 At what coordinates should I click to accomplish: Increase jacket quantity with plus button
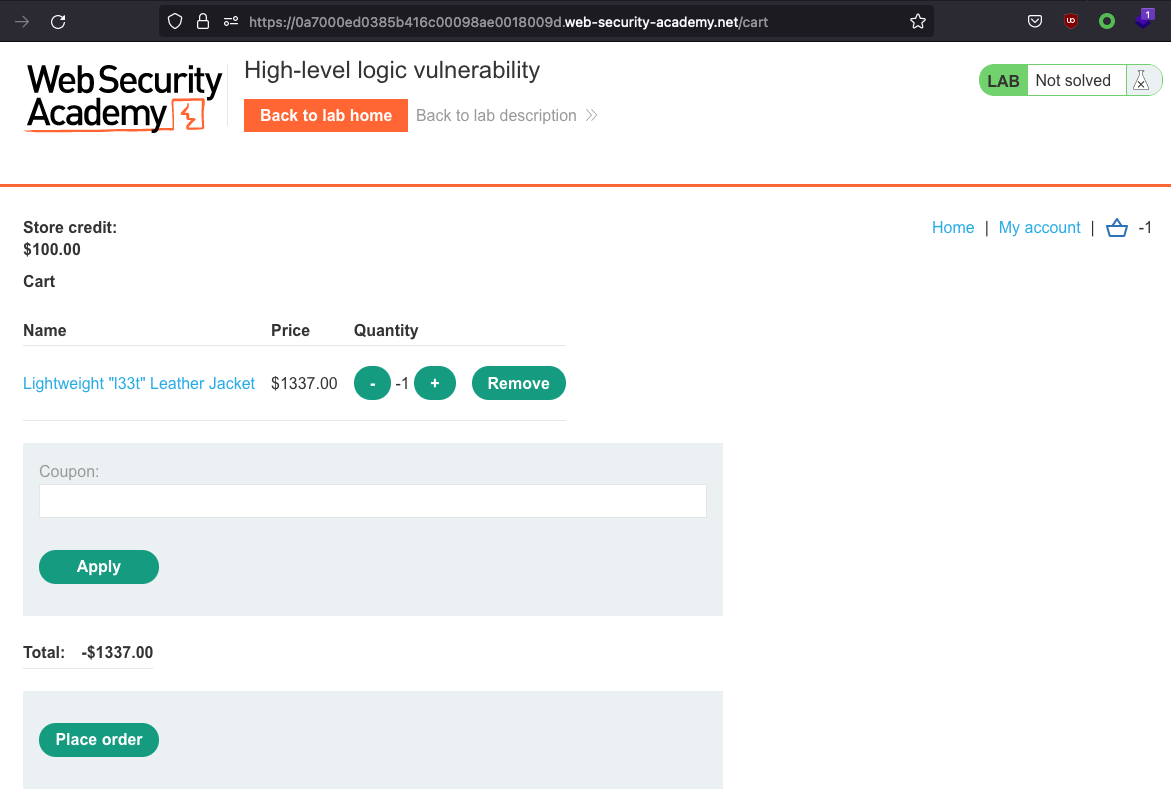pos(435,383)
